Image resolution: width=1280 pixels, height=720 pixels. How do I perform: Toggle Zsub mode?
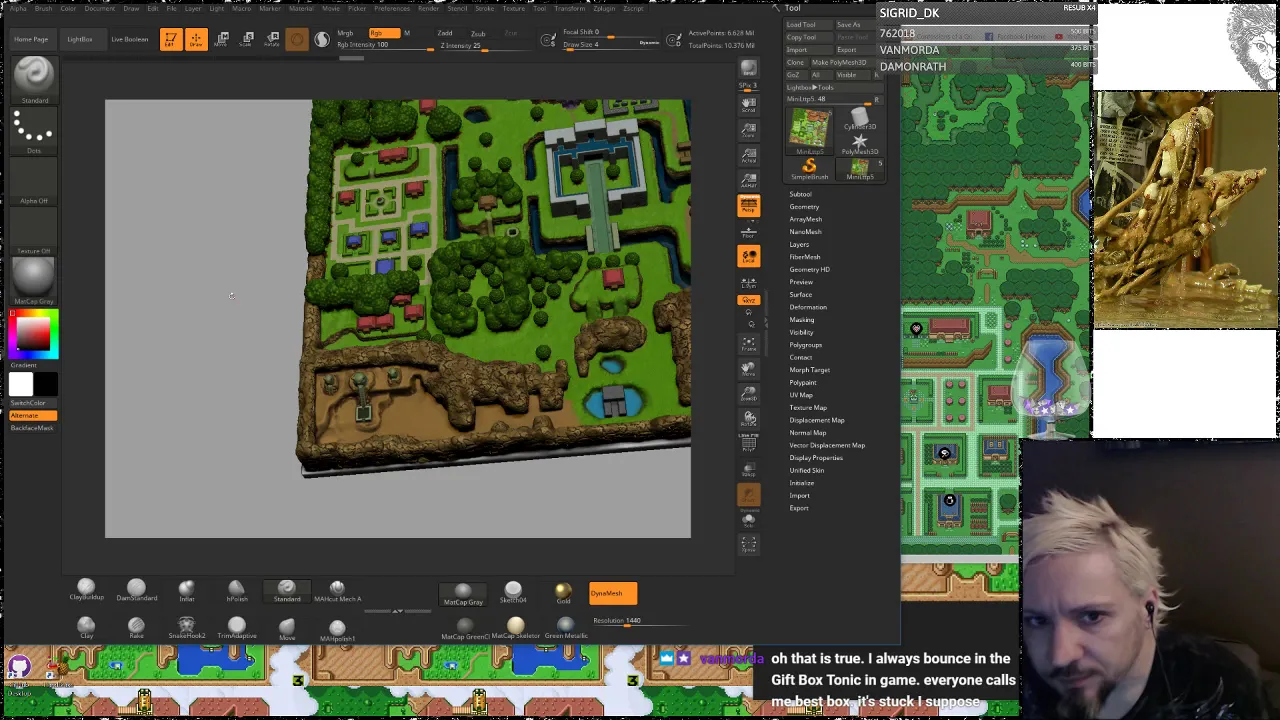(x=478, y=33)
